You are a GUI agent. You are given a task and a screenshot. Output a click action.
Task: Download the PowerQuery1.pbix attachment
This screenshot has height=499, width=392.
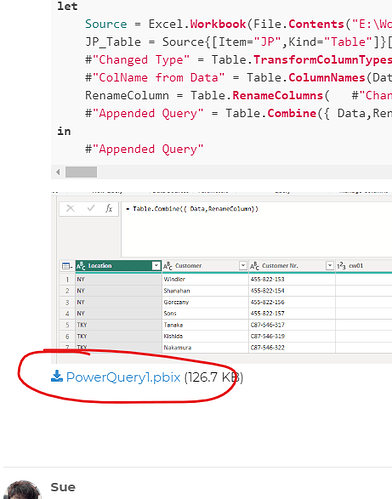click(x=123, y=377)
